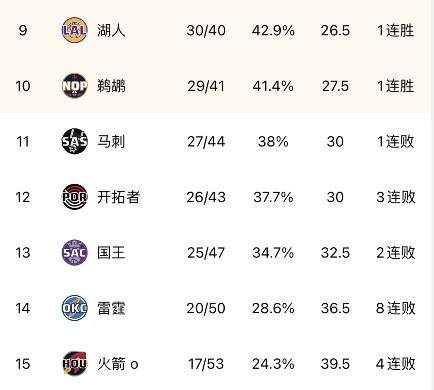434x390 pixels.
Task: Click the Kings SAC team logo
Action: pos(75,253)
